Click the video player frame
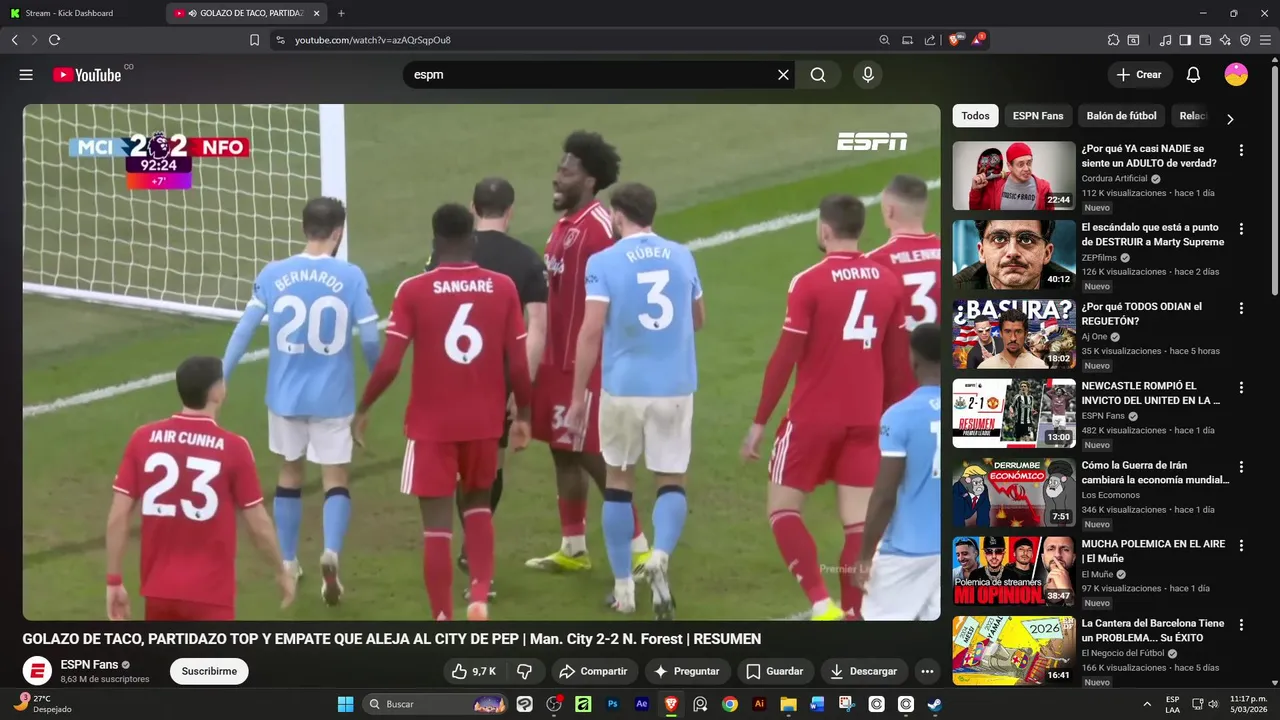 pos(481,362)
